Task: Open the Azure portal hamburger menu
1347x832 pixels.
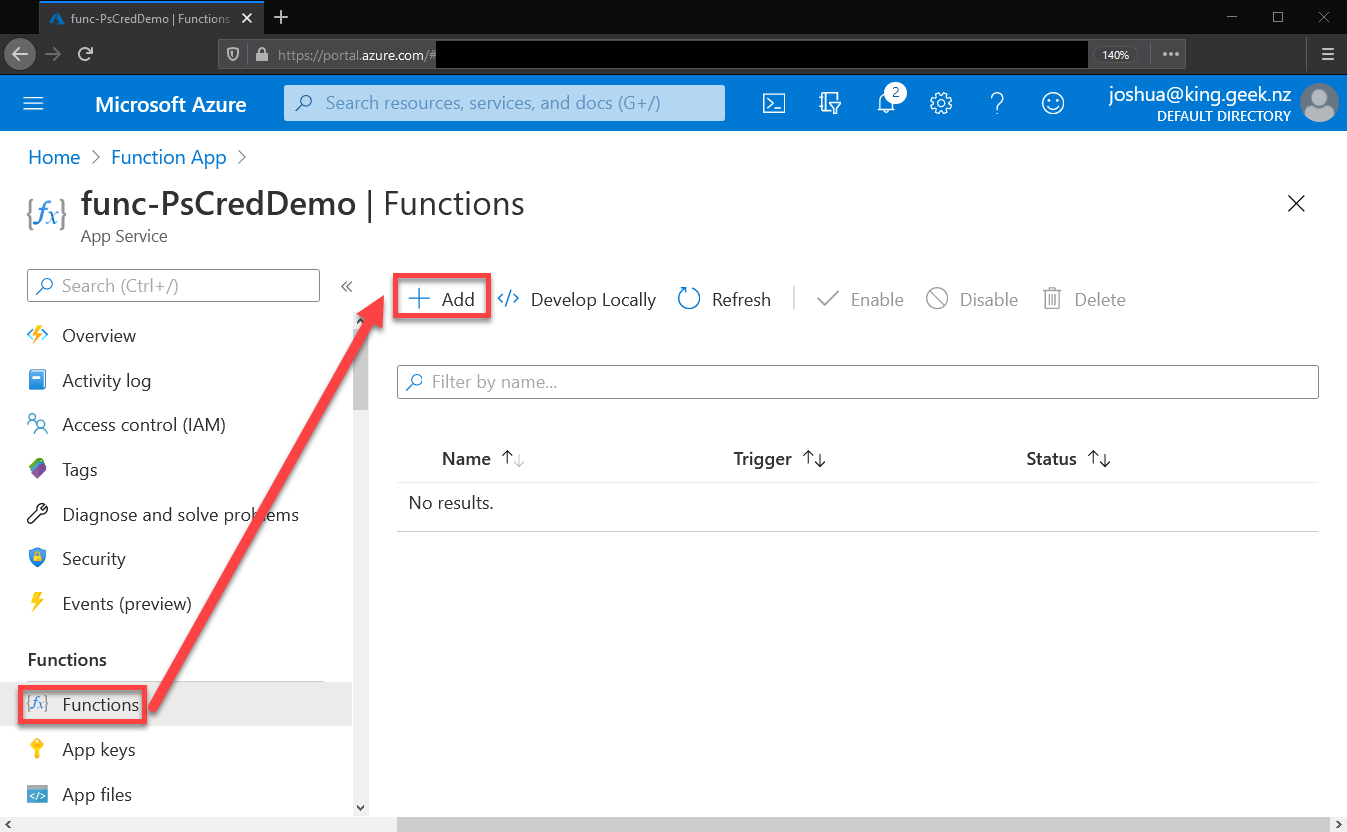Action: pos(34,104)
